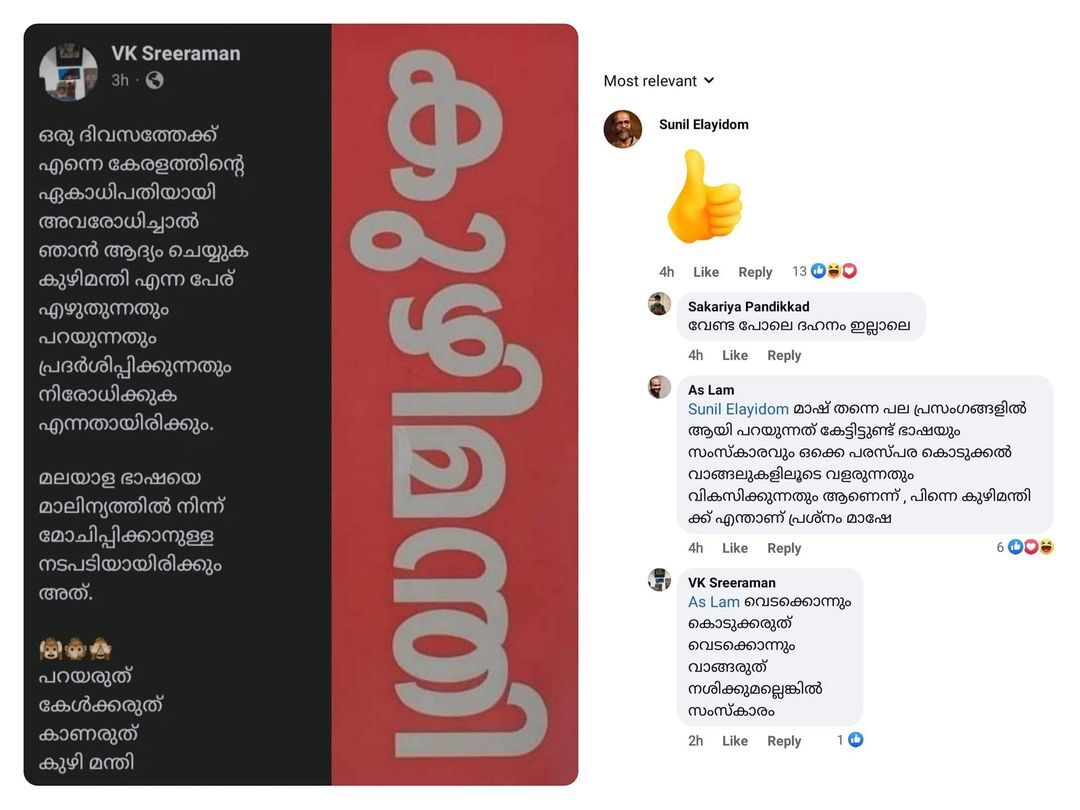View reactions on Sunil Elayidom's comment

point(824,271)
